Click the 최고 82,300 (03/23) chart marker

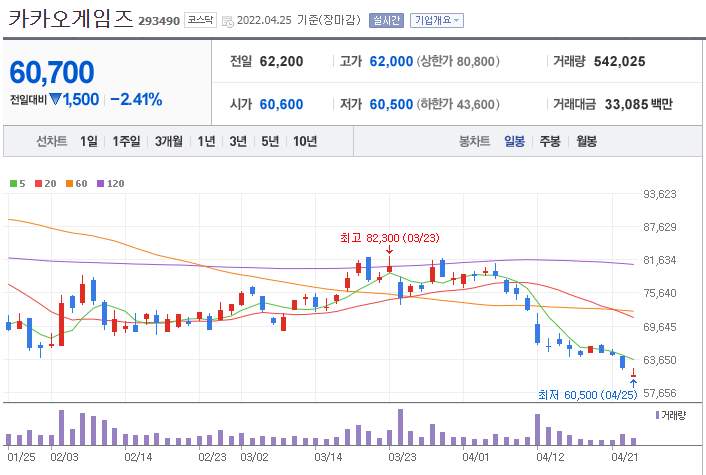pos(389,238)
